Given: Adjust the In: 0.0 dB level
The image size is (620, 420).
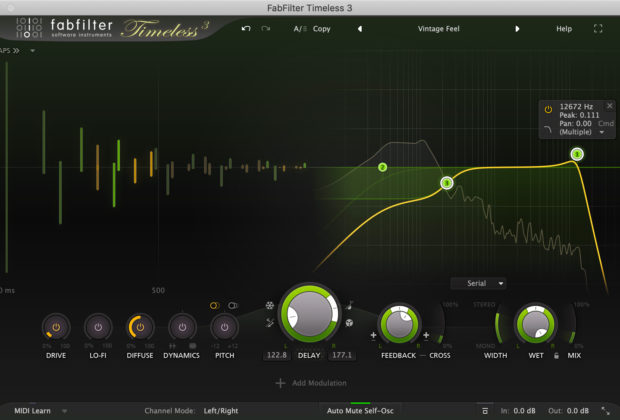Looking at the screenshot, I should pos(518,411).
